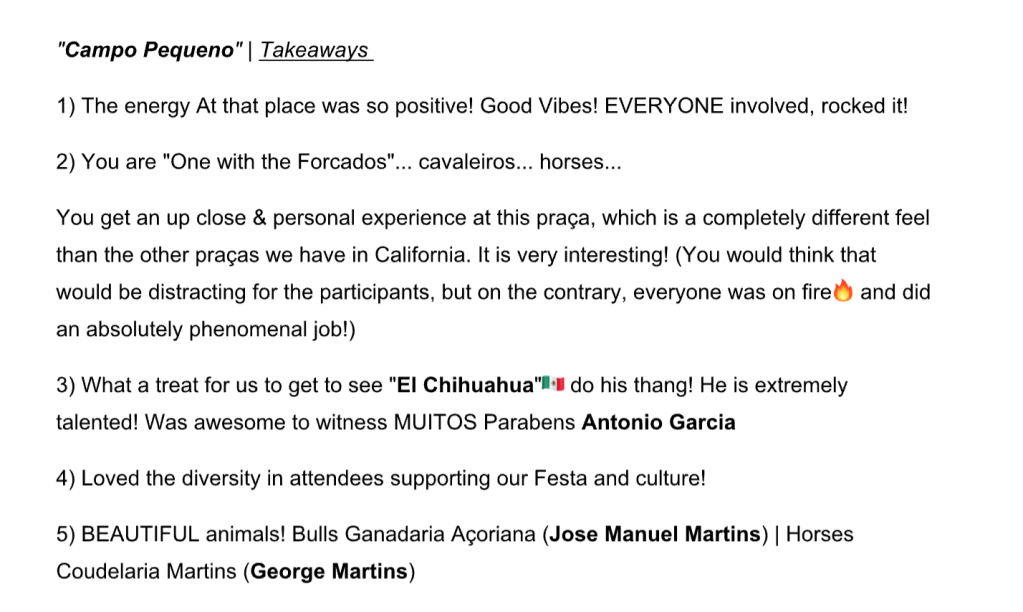Image resolution: width=1023 pixels, height=612 pixels.
Task: Click the bold text "El Chihuahua"
Action: 467,385
